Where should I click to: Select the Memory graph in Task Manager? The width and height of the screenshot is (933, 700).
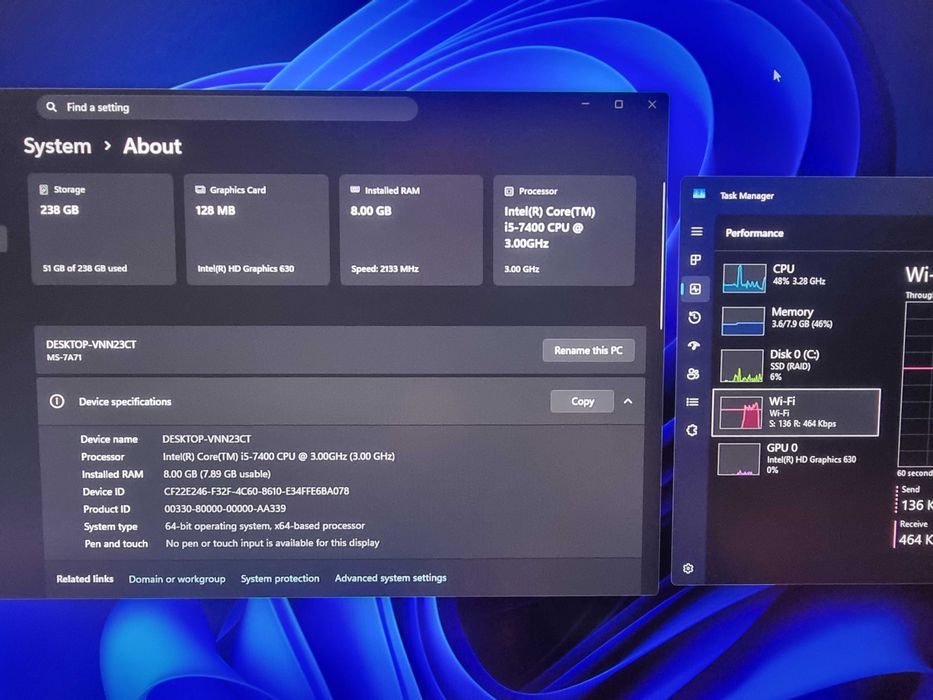click(x=743, y=320)
